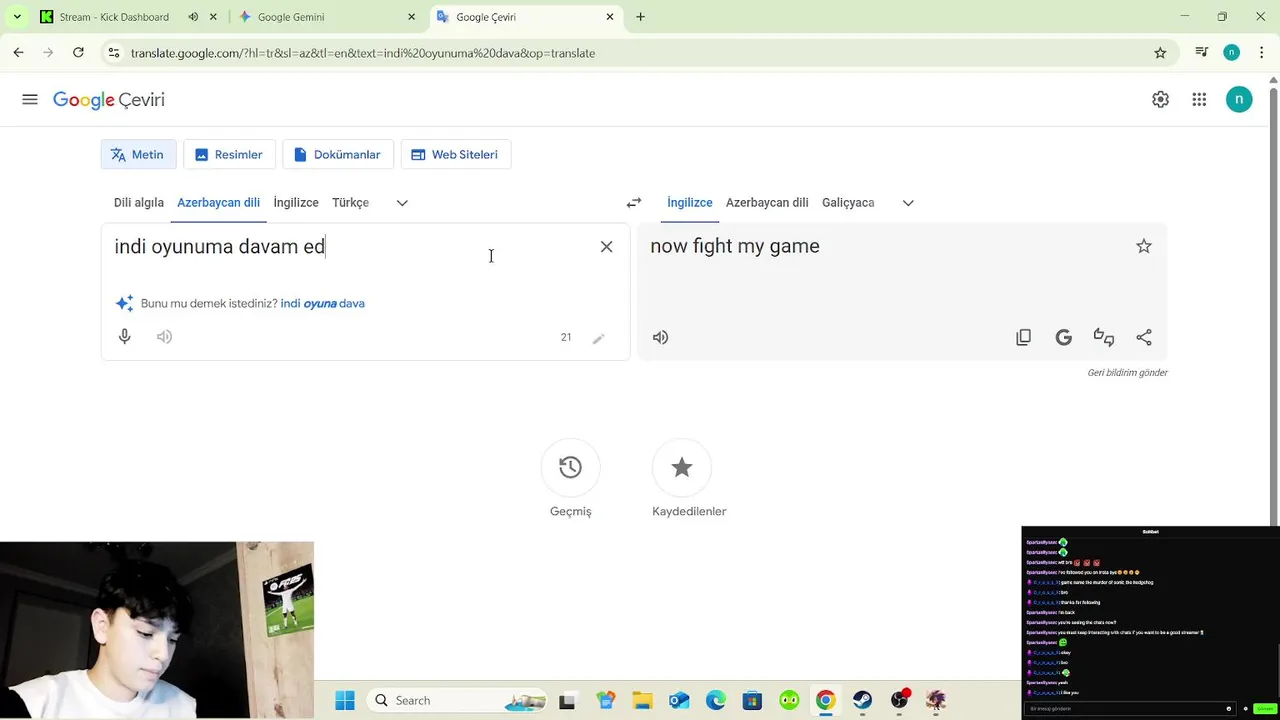This screenshot has height=720, width=1280.
Task: Switch to Web Siteleri translation
Action: [456, 155]
